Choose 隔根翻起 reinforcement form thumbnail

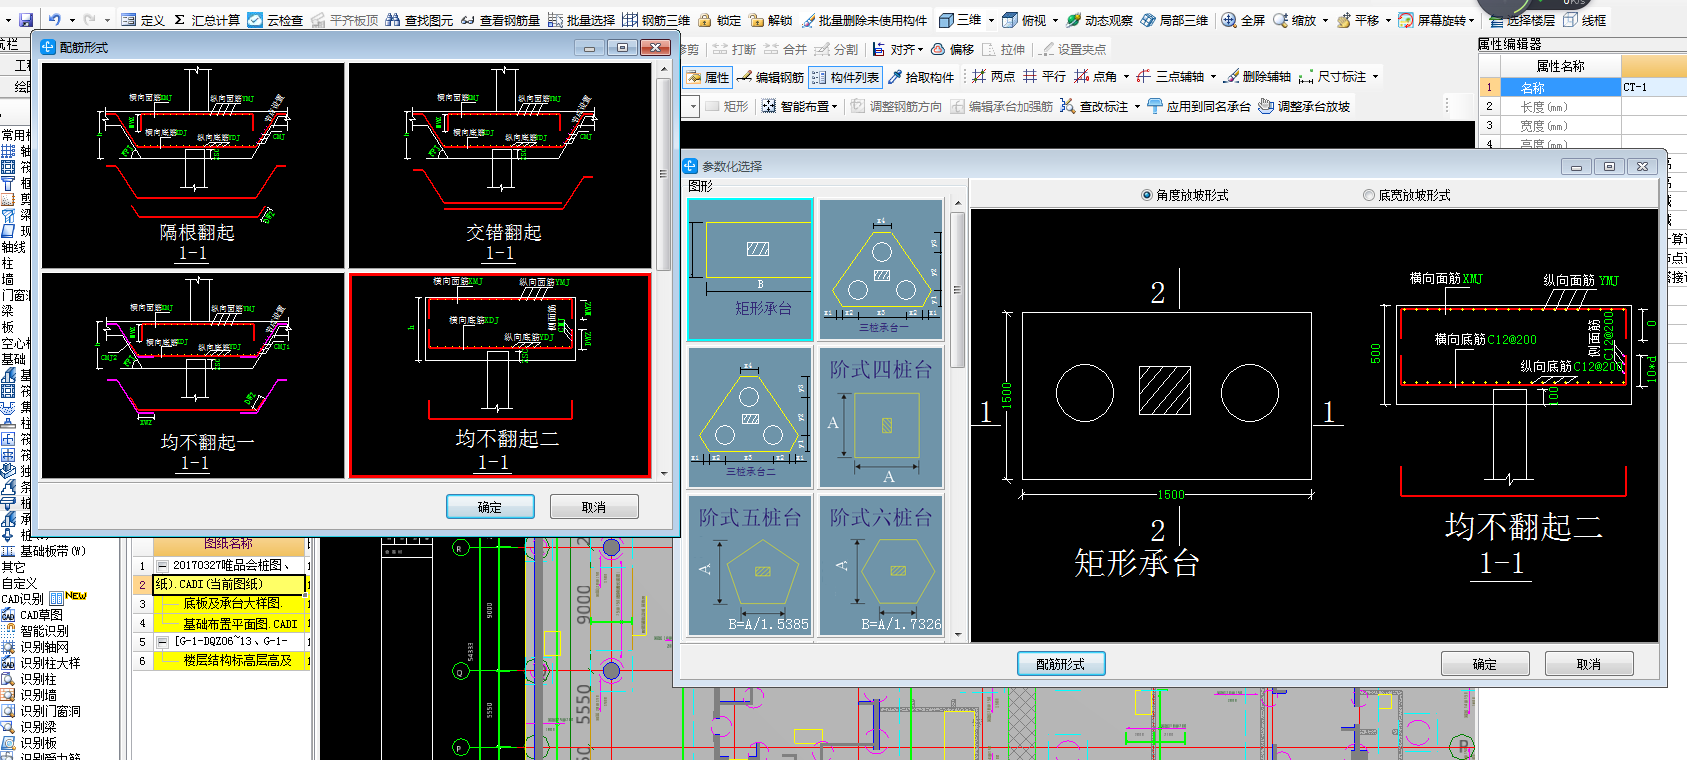[x=193, y=166]
